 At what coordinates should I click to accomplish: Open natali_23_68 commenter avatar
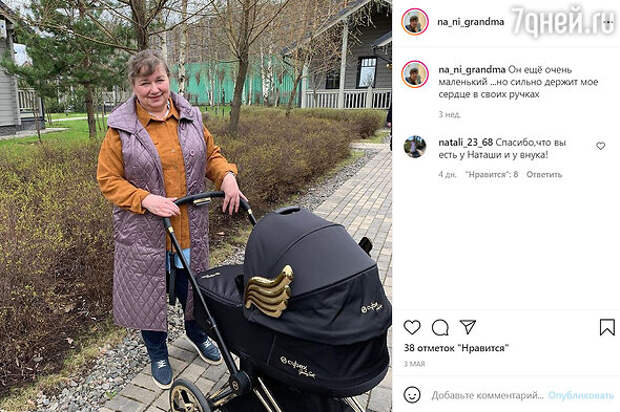[415, 147]
